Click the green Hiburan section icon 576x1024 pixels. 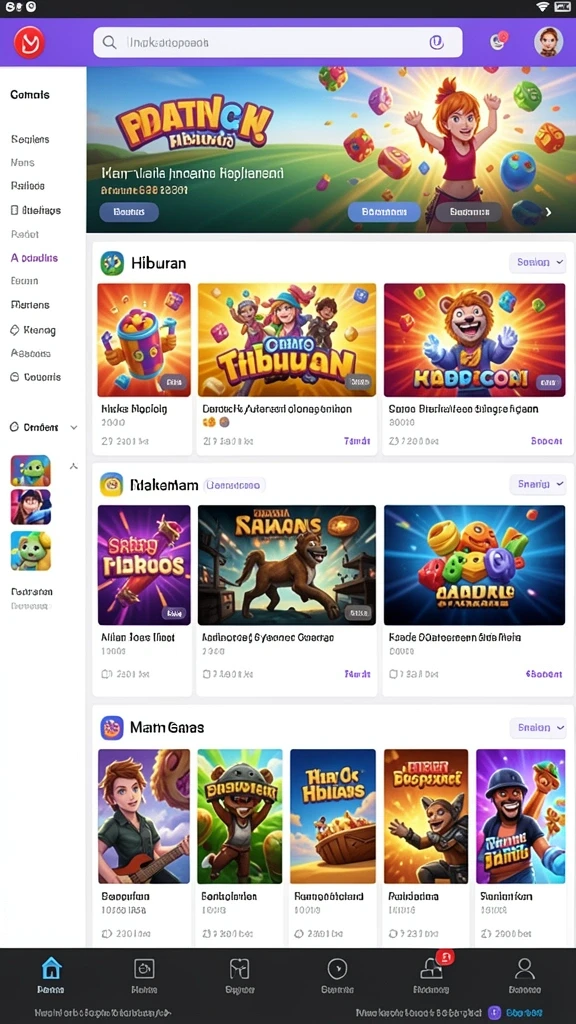pos(112,263)
